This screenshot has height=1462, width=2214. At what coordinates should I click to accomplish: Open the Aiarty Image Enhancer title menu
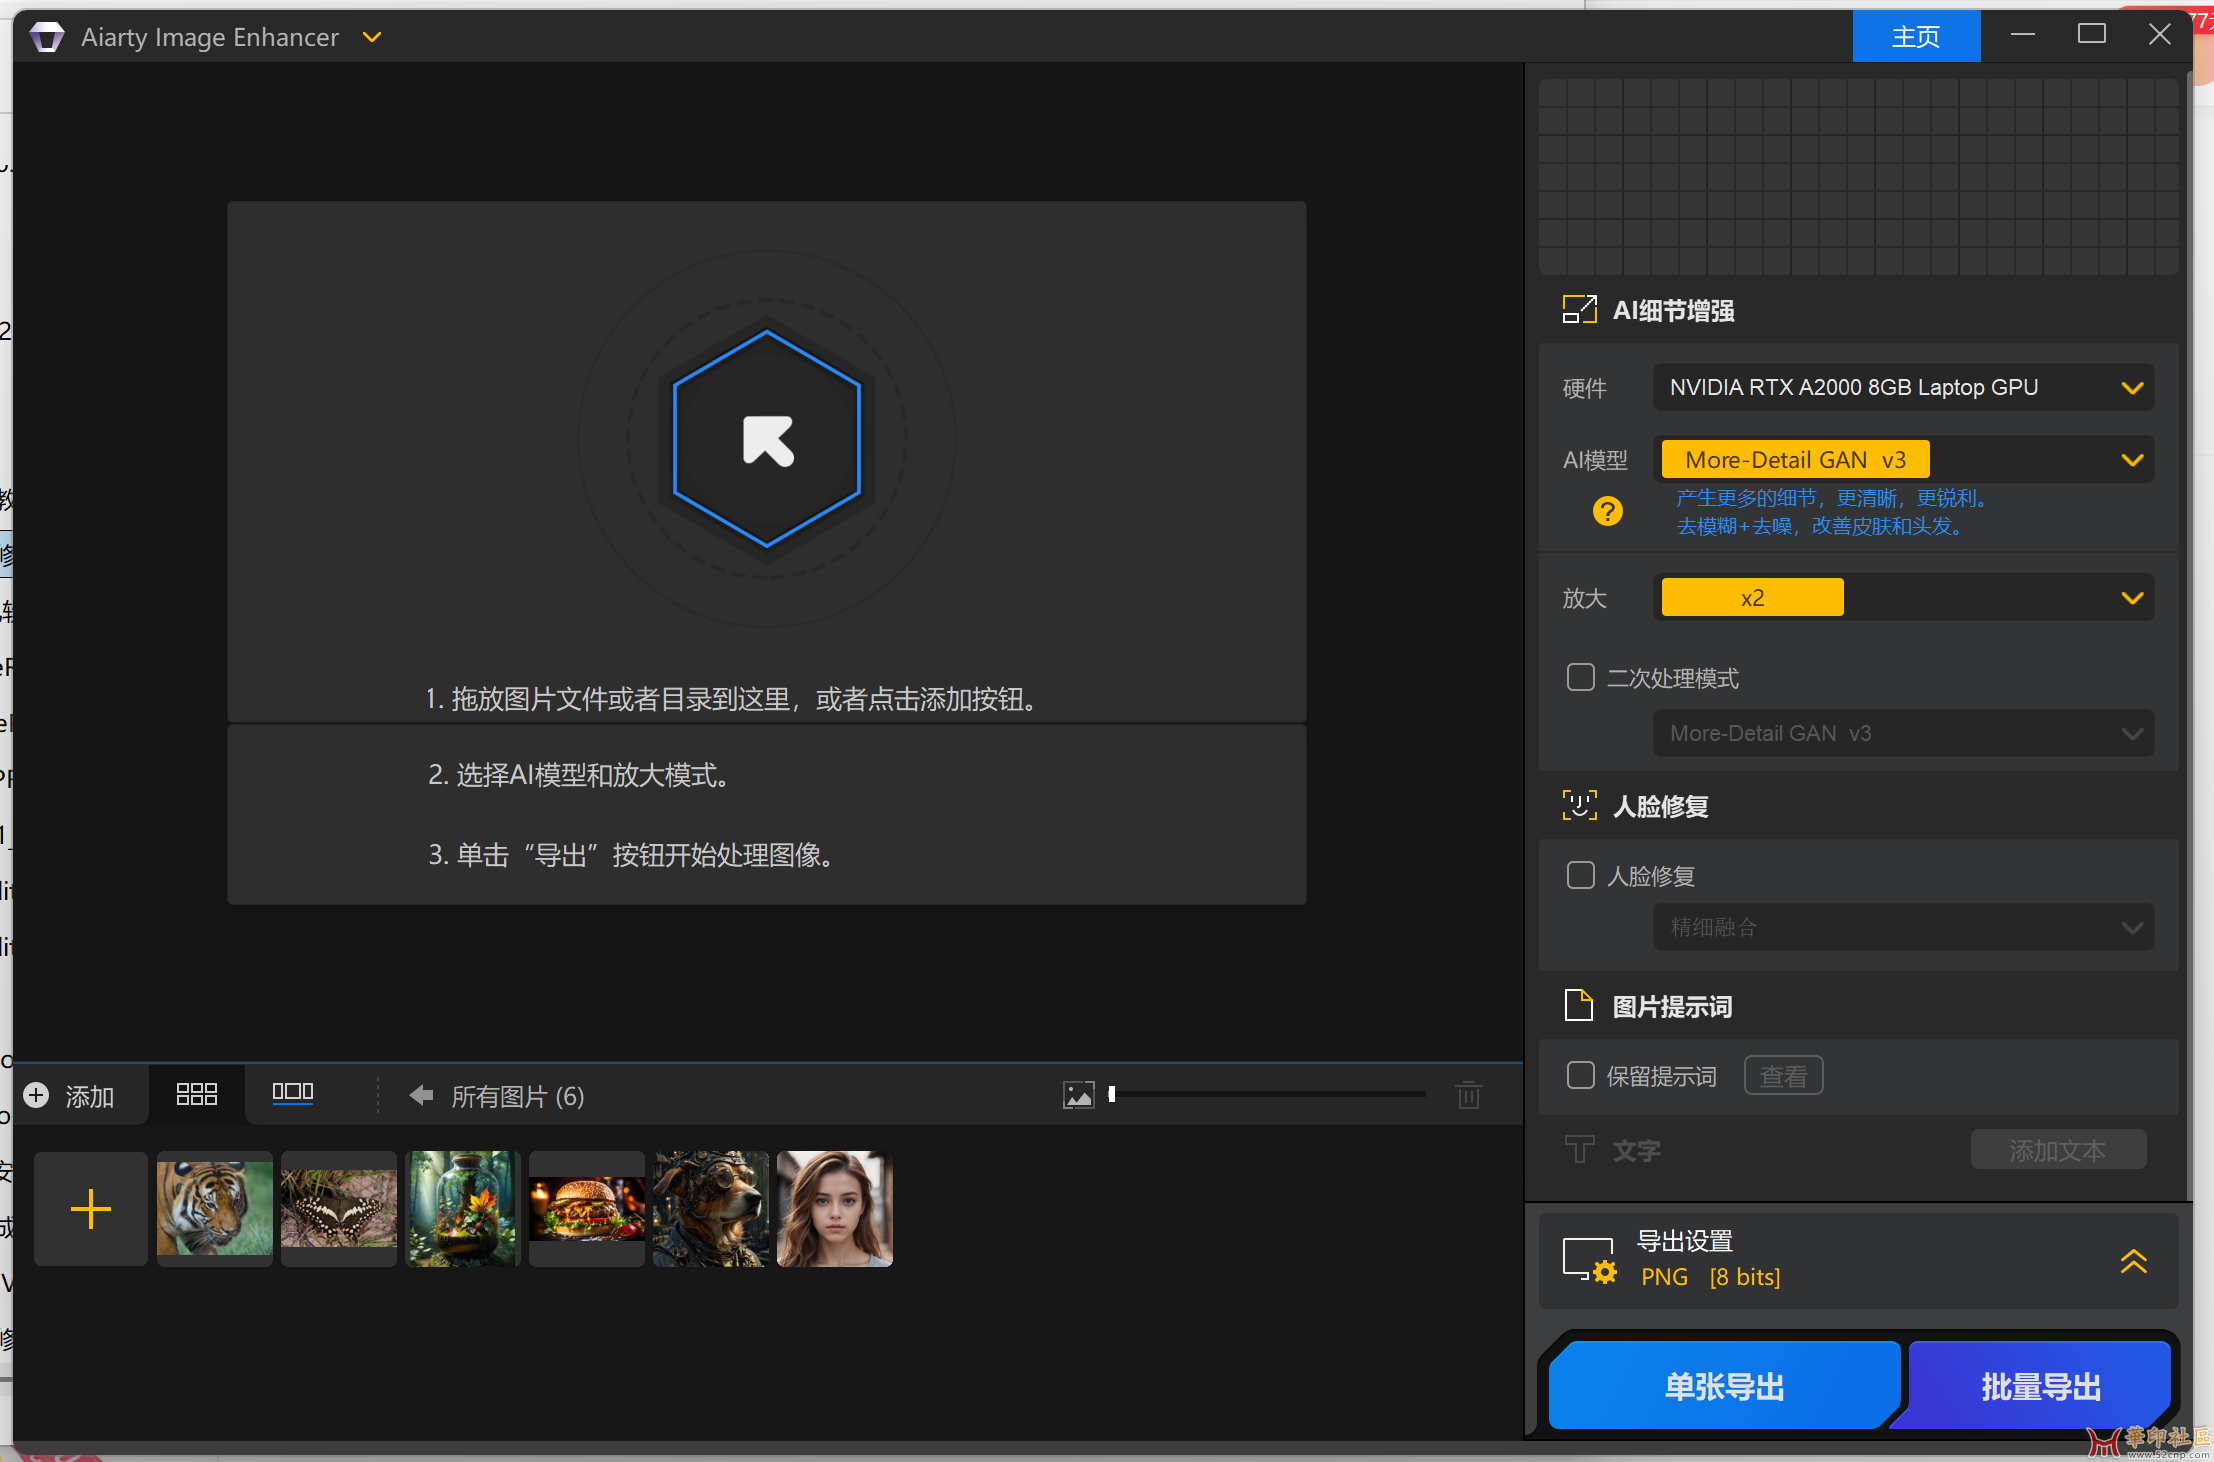tap(372, 38)
